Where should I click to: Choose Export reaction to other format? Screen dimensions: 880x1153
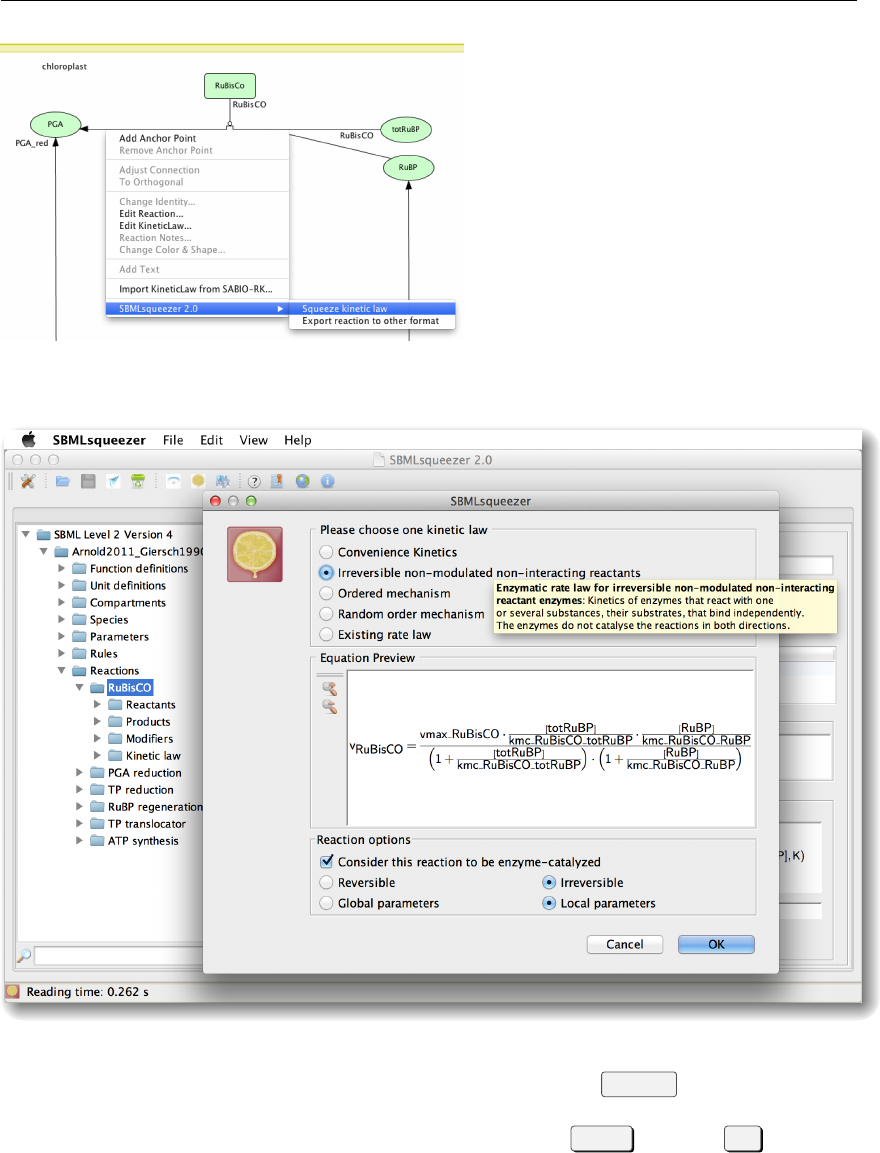coord(373,321)
